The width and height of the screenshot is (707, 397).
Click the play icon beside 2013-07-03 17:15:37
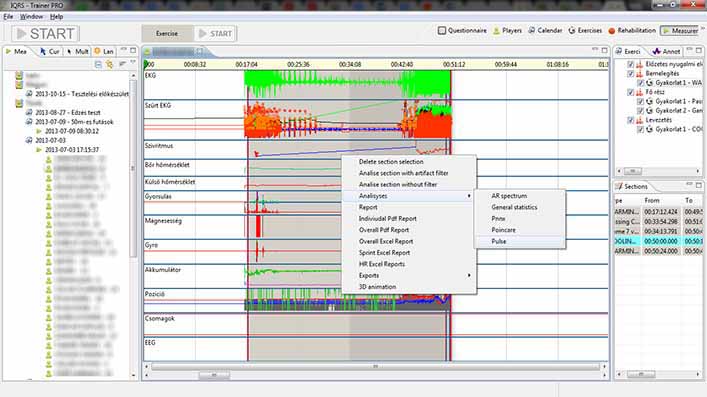pyautogui.click(x=39, y=150)
